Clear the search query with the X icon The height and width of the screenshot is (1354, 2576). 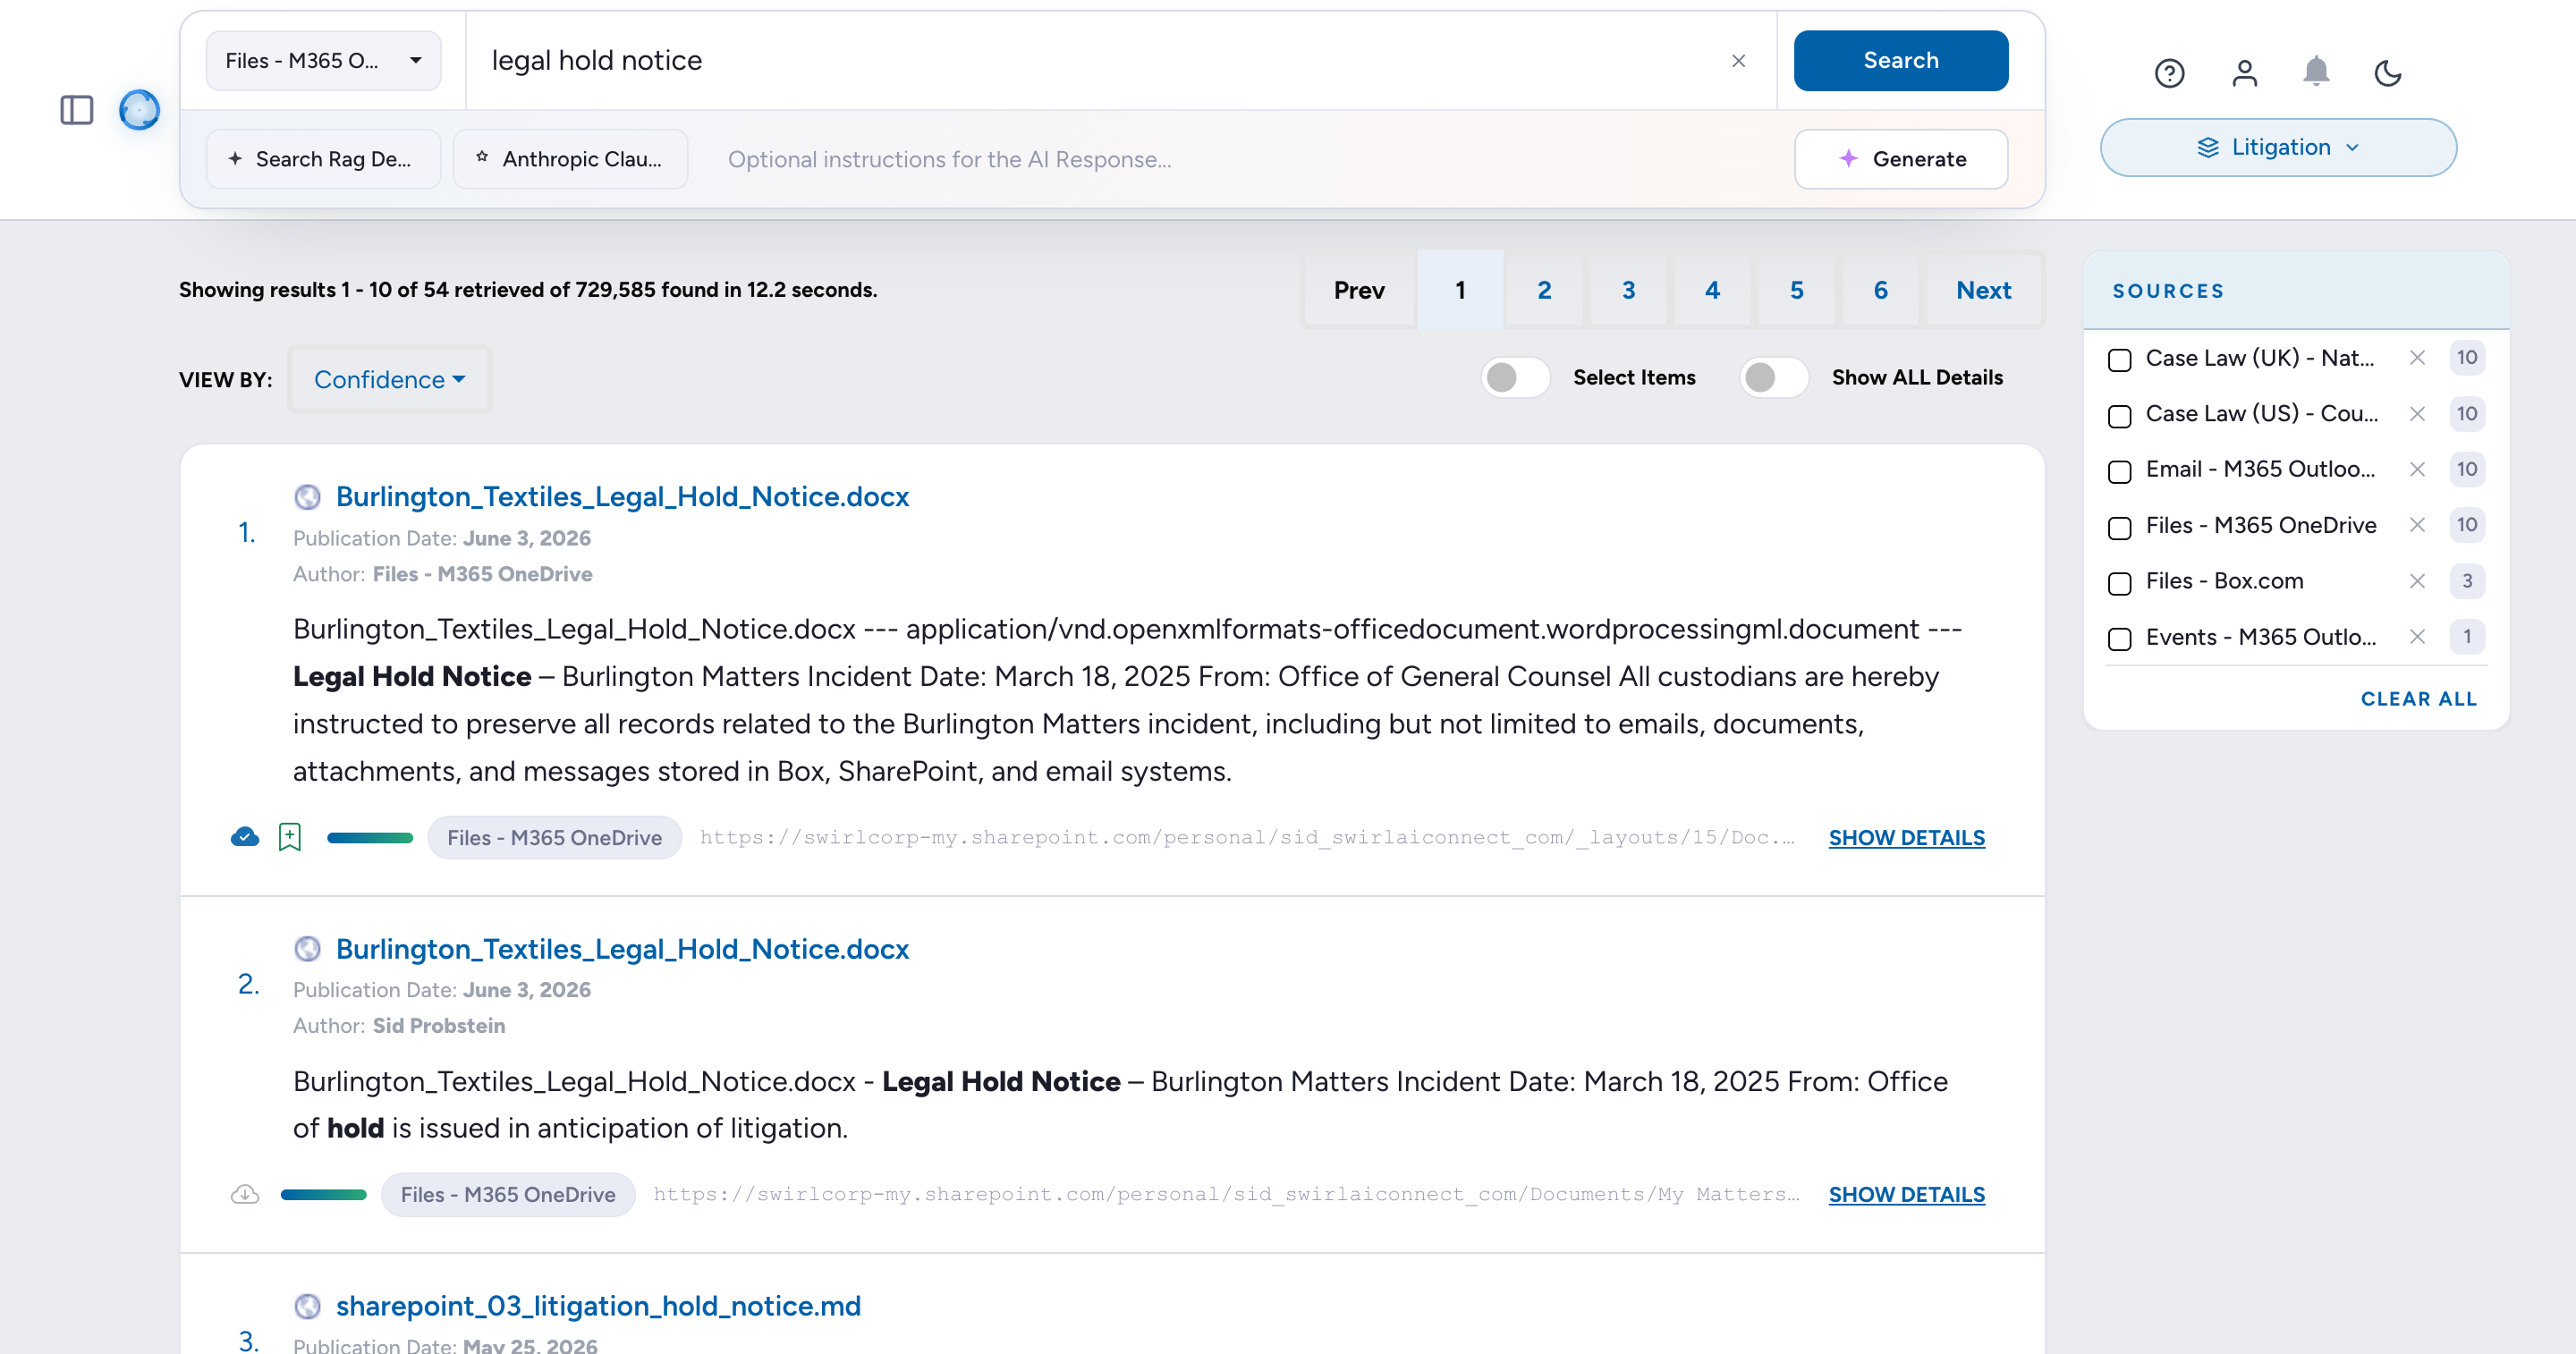[1738, 61]
